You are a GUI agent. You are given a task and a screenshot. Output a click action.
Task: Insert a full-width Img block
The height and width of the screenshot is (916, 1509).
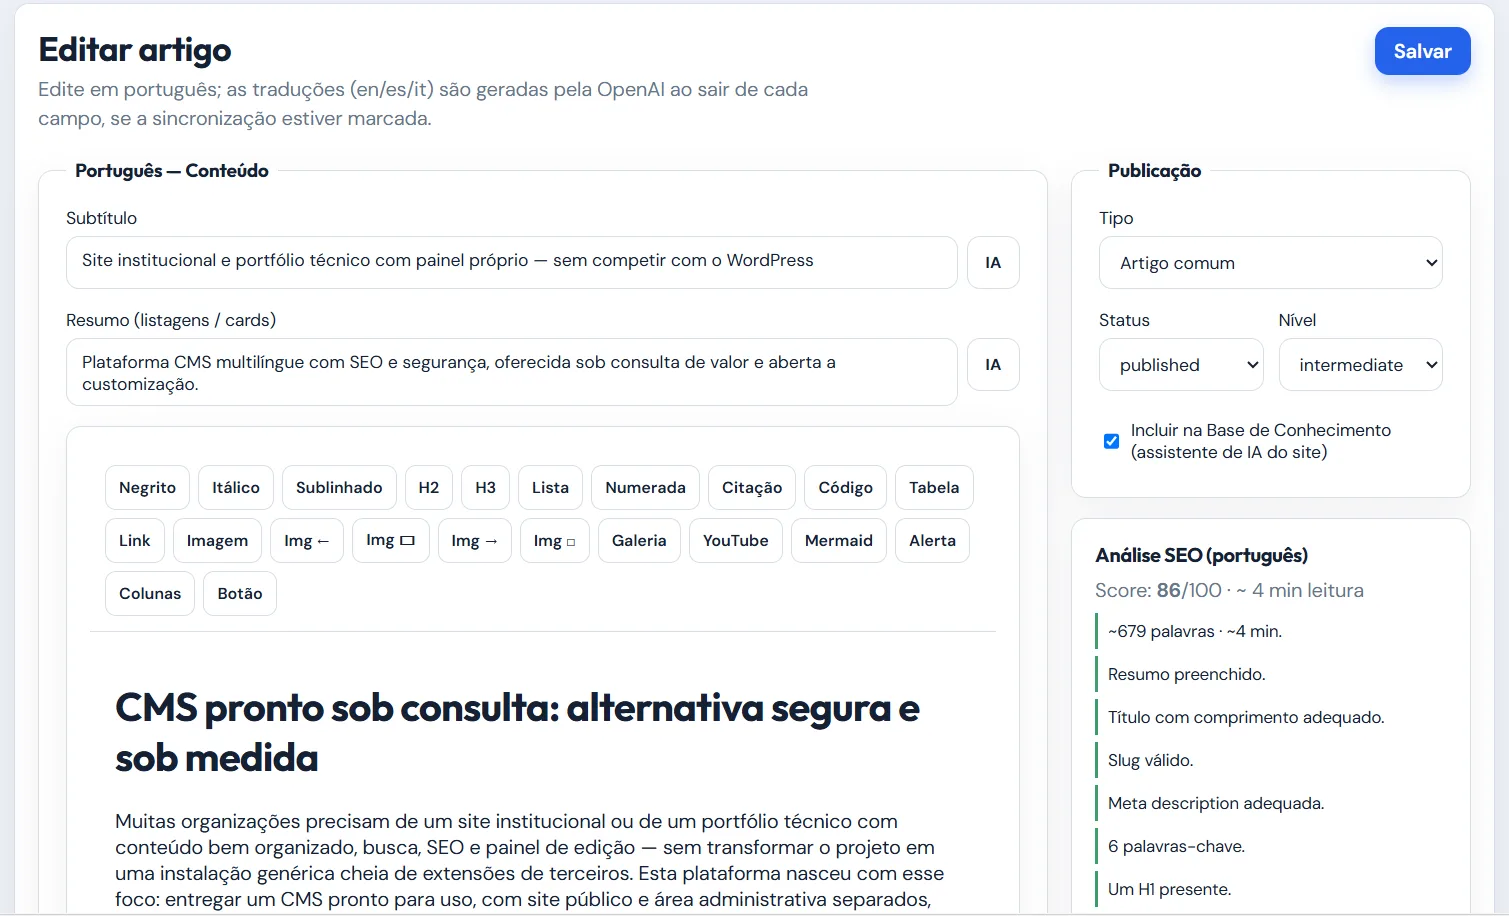pyautogui.click(x=390, y=540)
